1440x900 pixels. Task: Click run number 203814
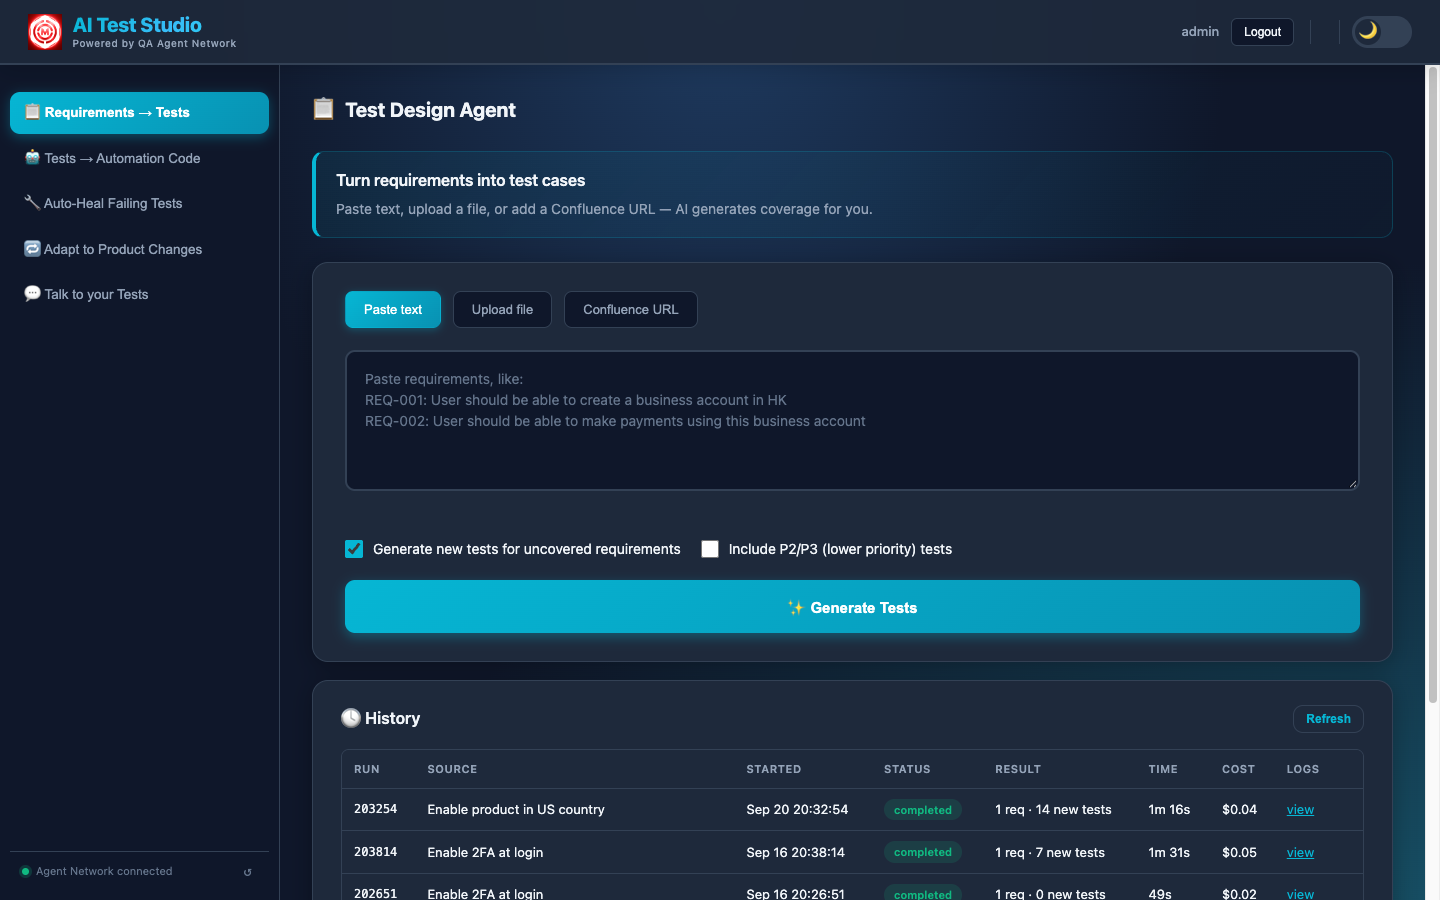coord(376,852)
